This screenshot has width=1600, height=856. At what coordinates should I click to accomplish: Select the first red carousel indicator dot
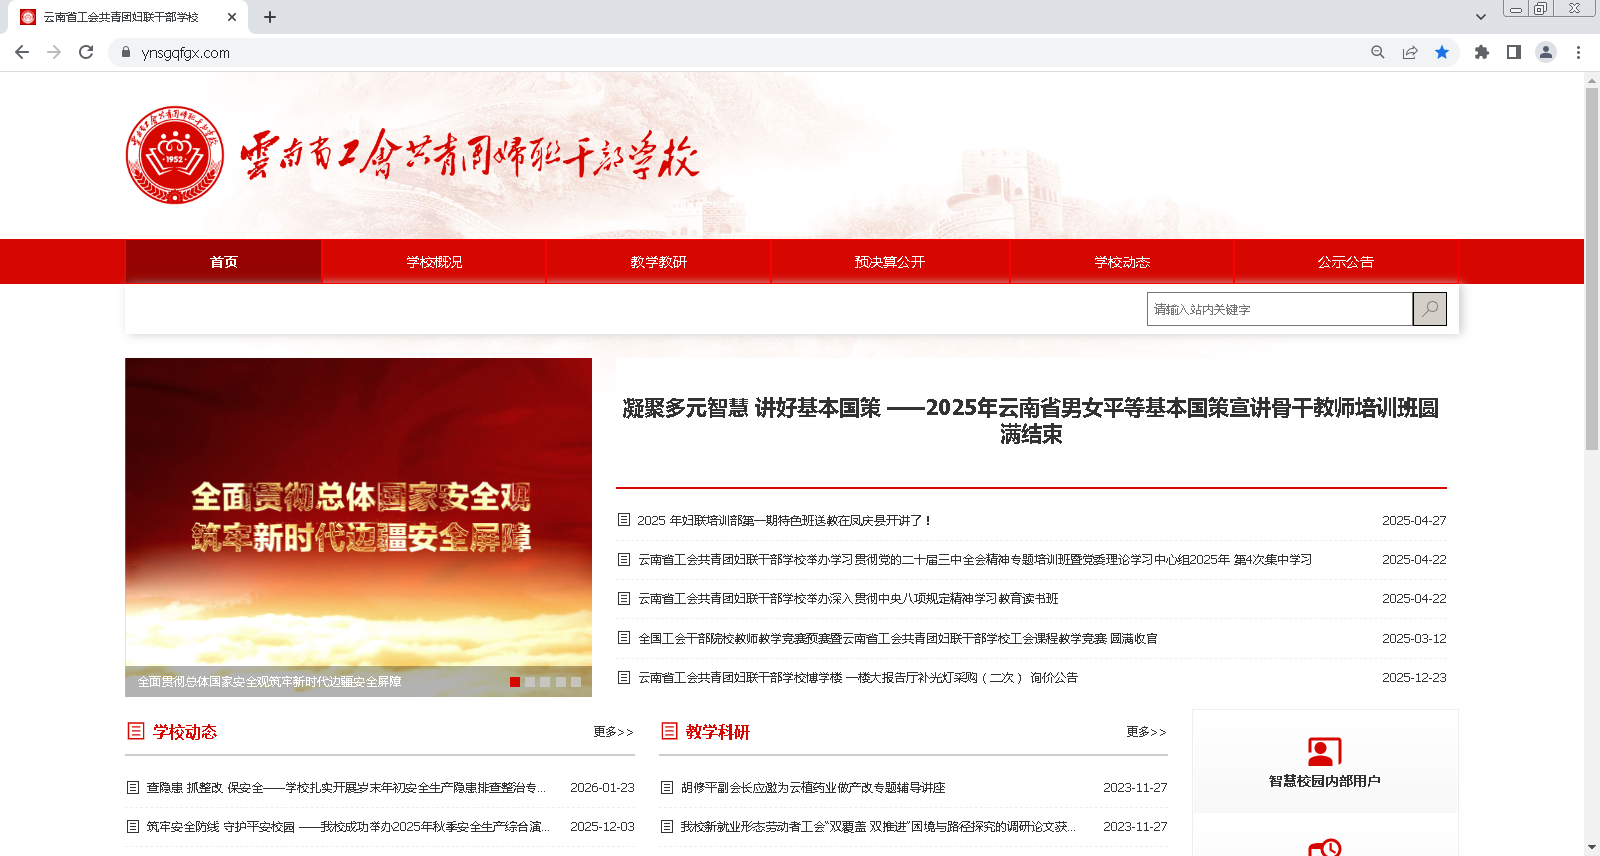tap(515, 682)
